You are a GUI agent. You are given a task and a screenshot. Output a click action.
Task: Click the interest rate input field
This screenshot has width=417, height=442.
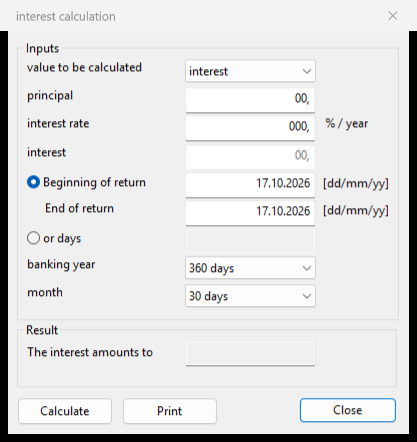click(250, 127)
